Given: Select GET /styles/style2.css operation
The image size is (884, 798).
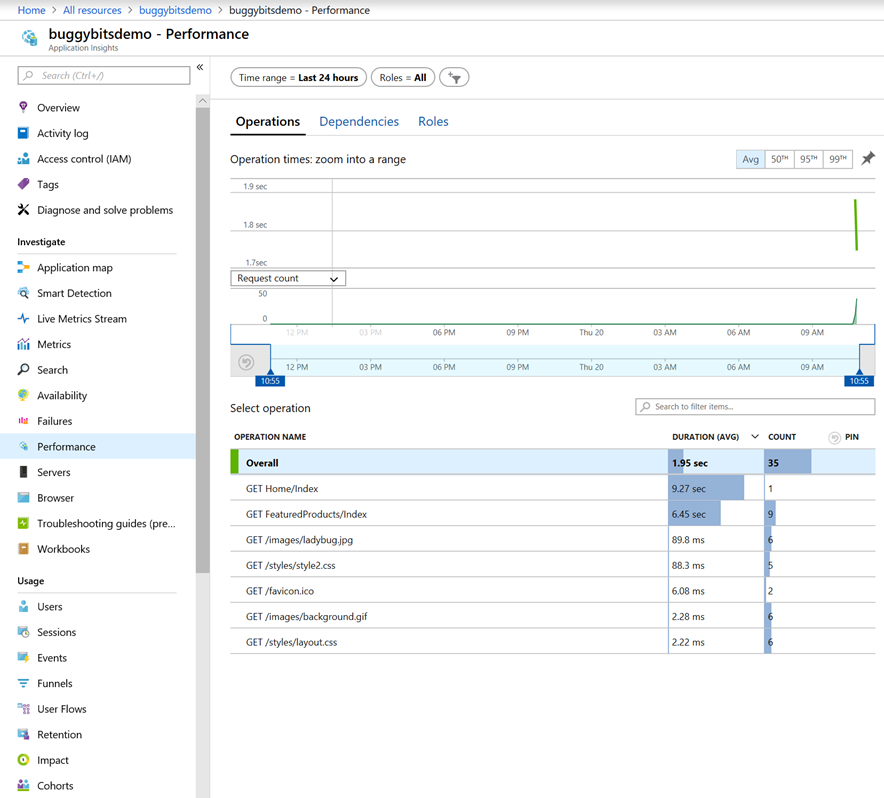Looking at the screenshot, I should tap(553, 565).
